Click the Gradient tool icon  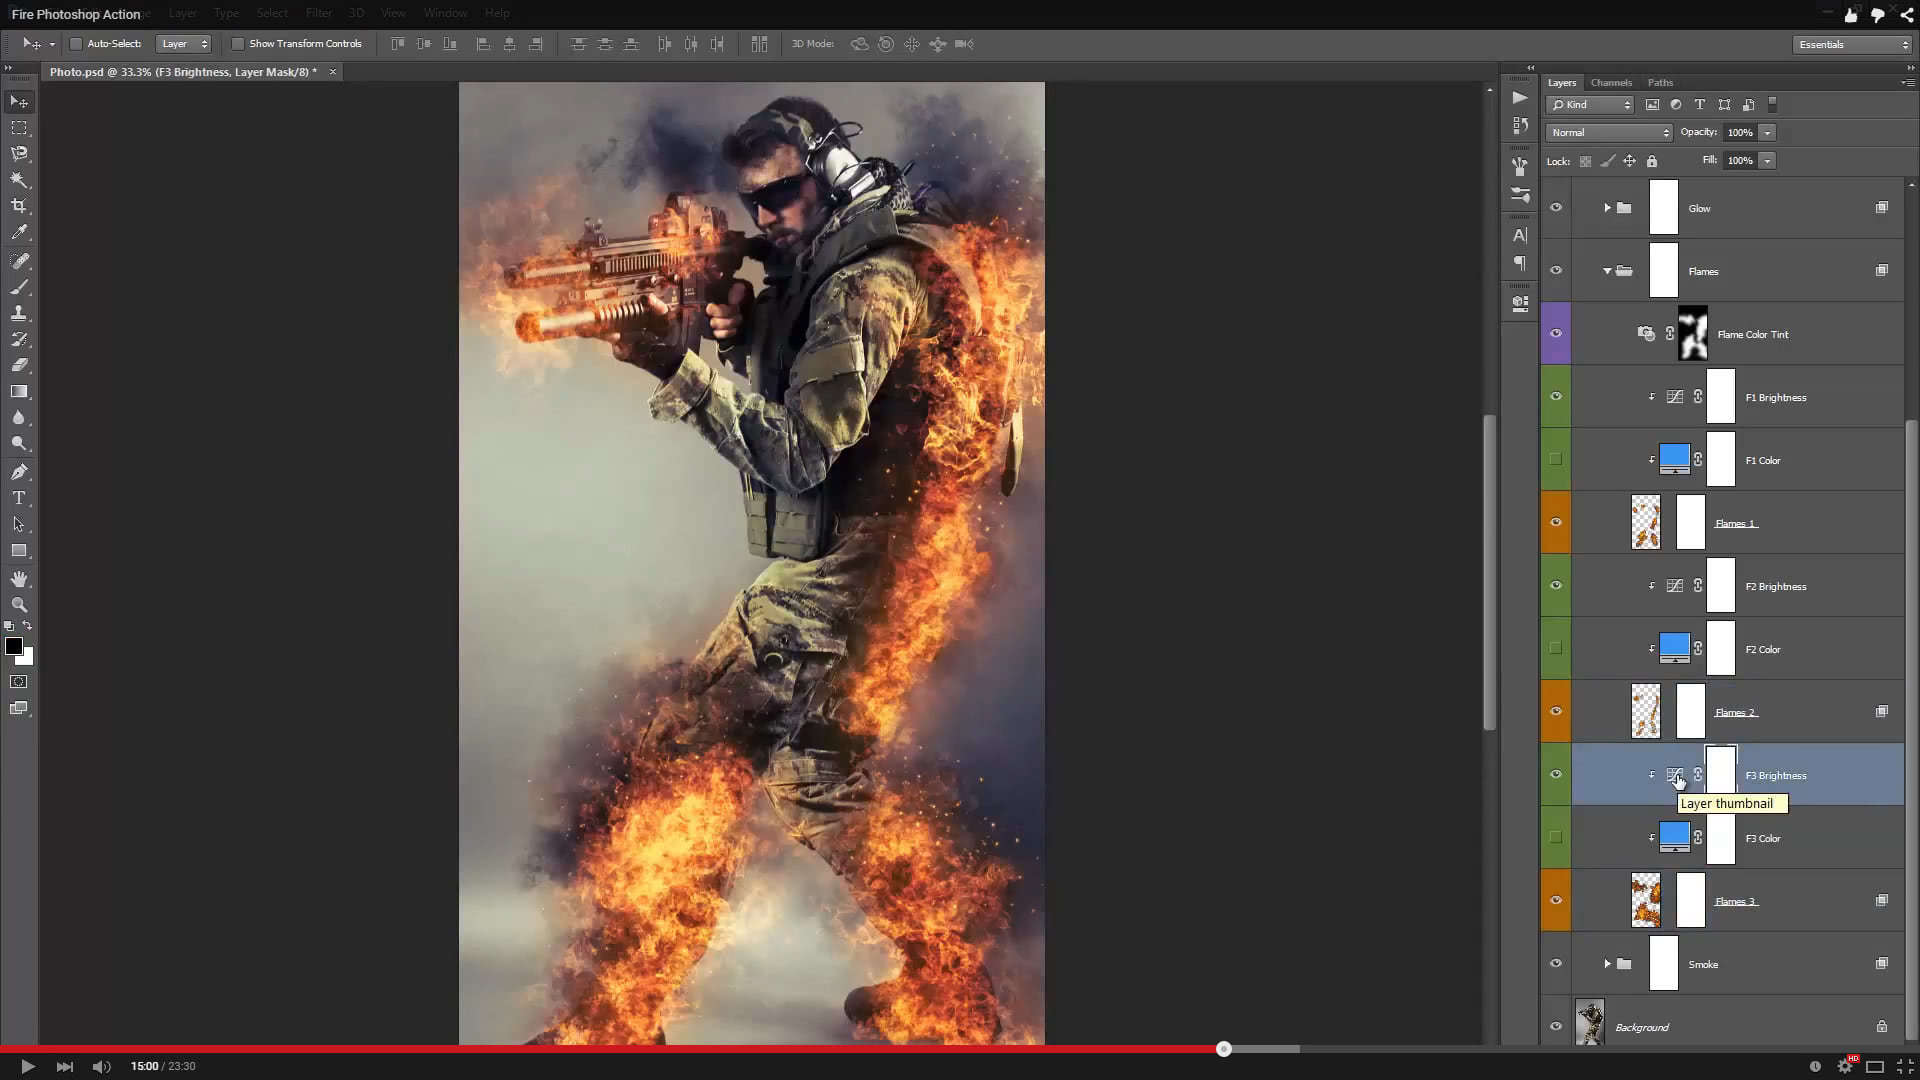pyautogui.click(x=20, y=392)
